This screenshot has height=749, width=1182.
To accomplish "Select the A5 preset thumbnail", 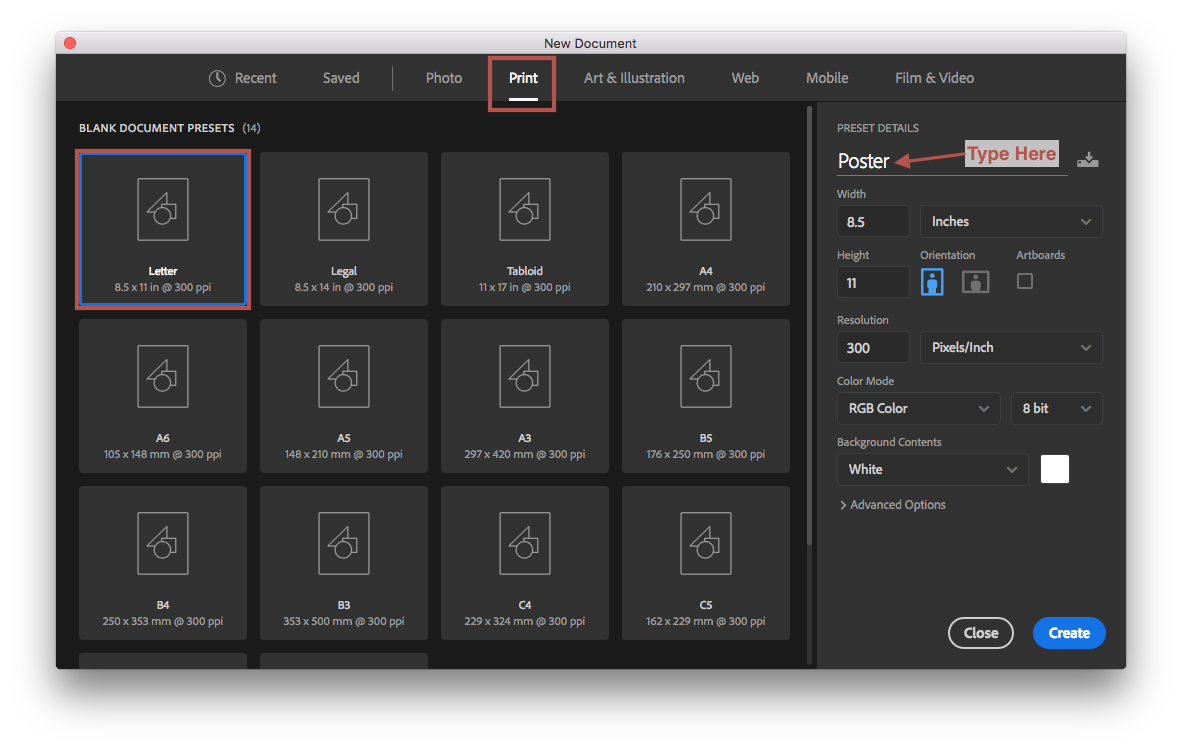I will [x=344, y=396].
